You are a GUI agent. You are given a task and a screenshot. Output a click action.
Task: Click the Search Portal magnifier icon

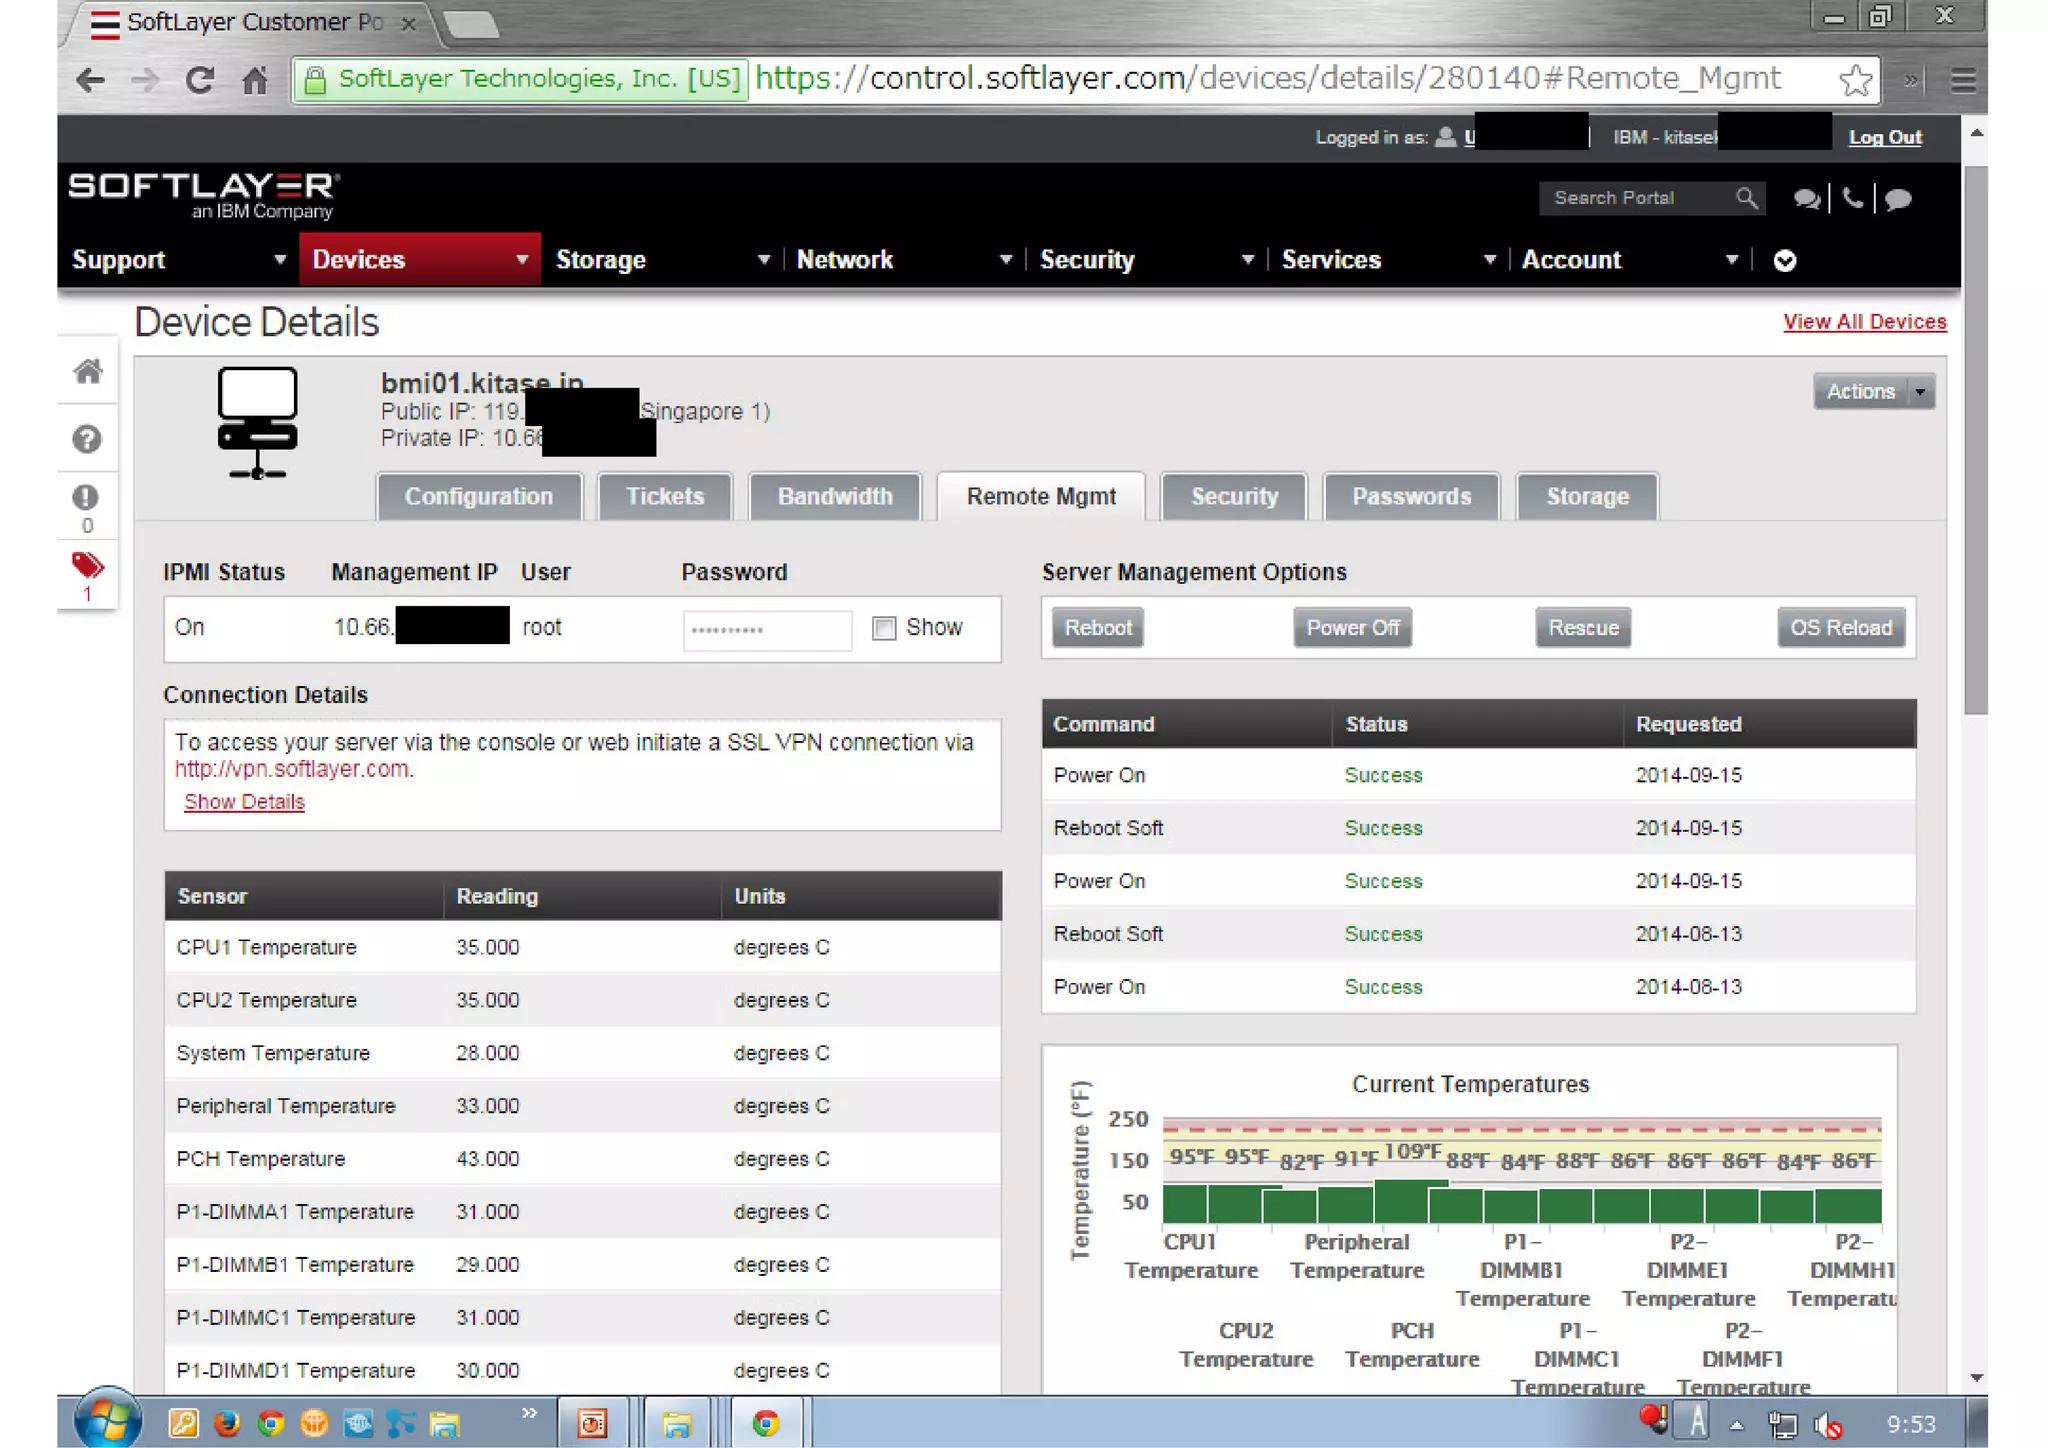coord(1746,198)
